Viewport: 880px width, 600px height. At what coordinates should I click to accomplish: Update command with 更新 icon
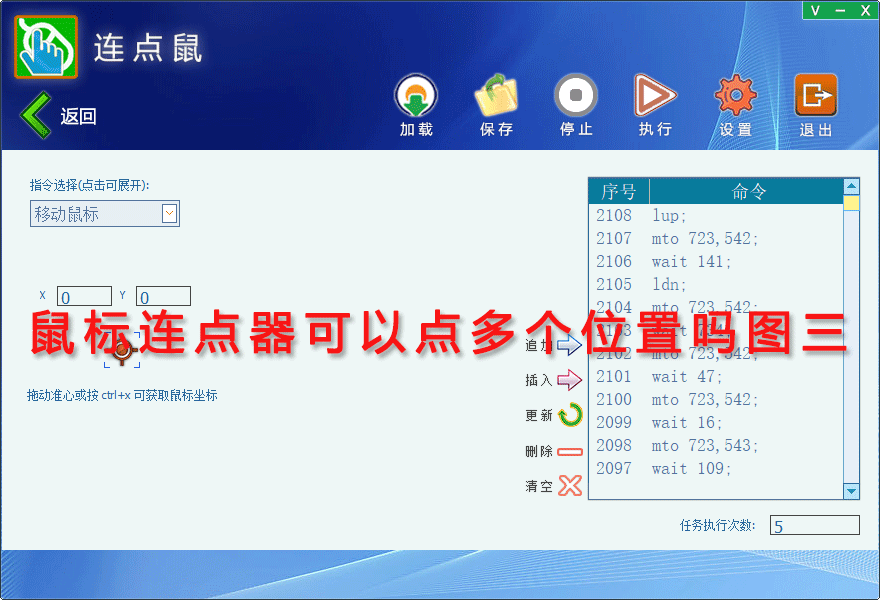[570, 415]
